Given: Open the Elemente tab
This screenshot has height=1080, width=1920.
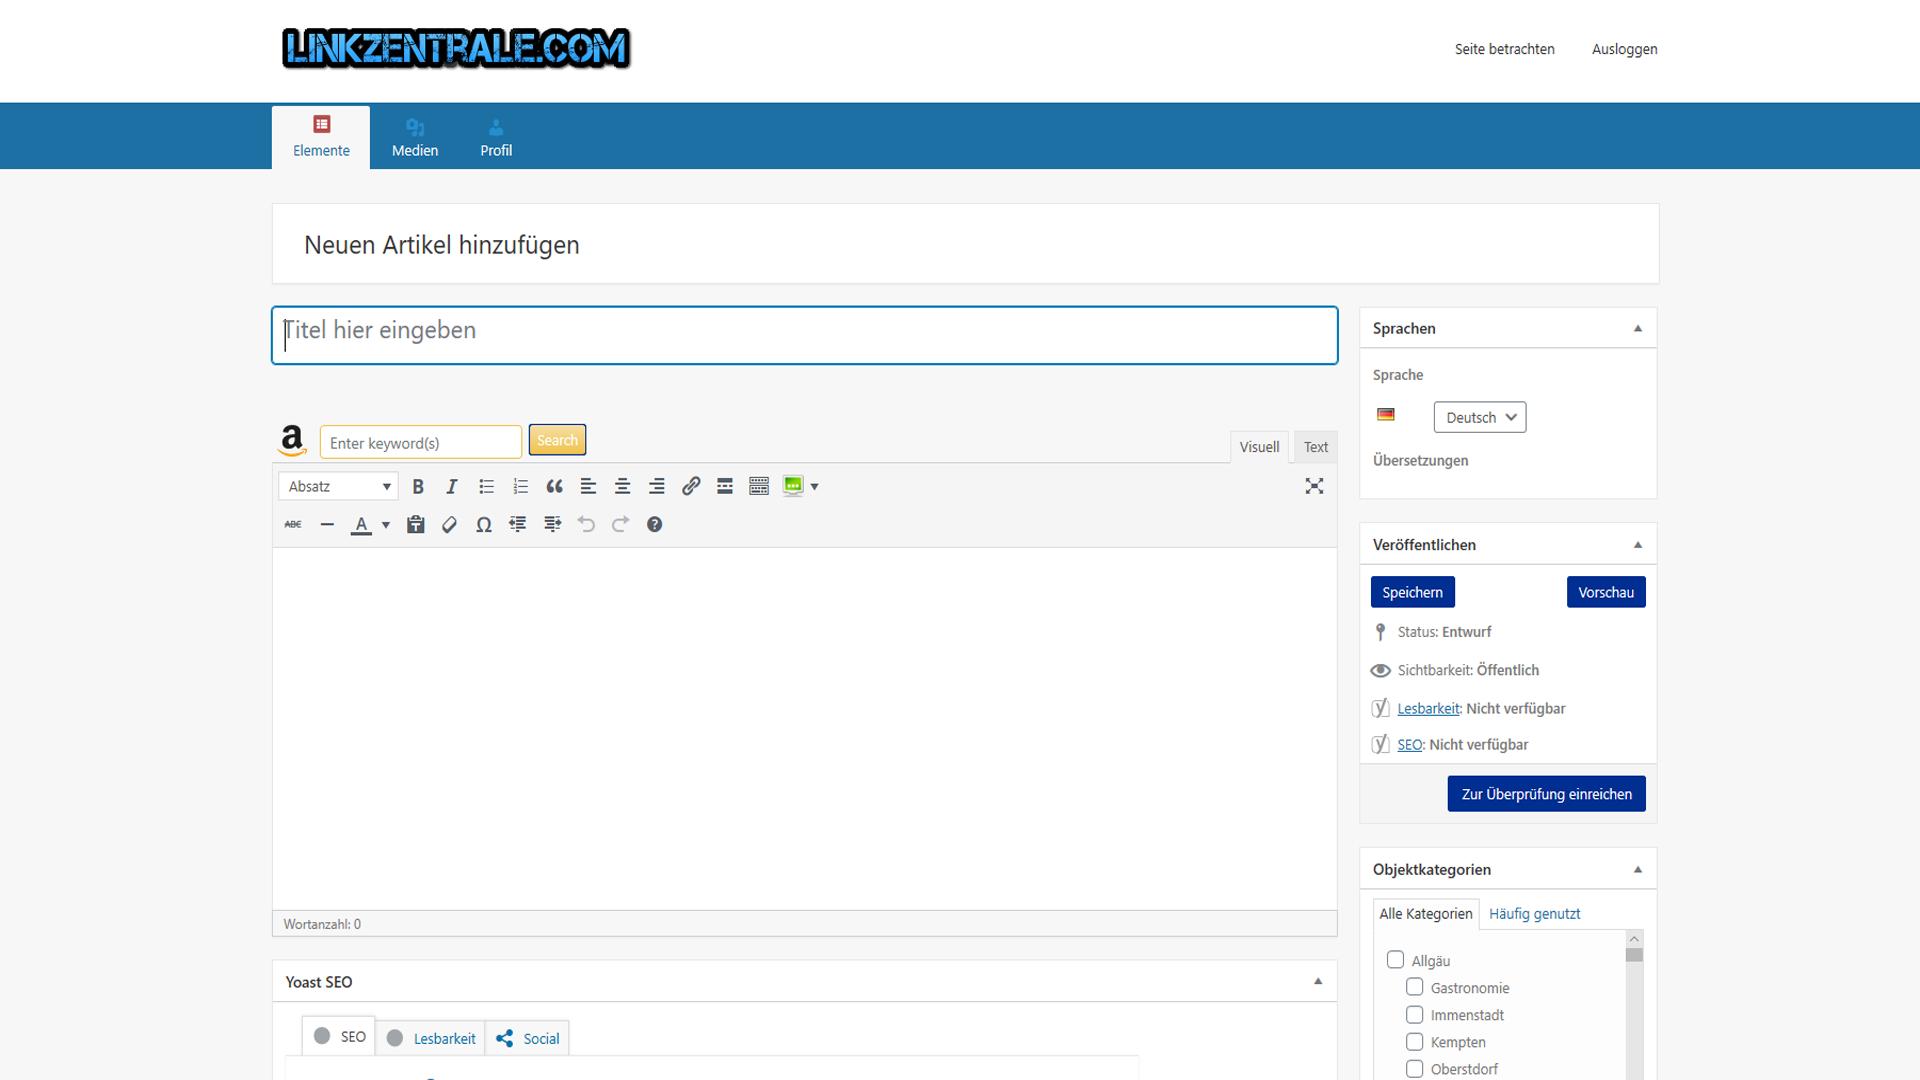Looking at the screenshot, I should click(x=321, y=137).
